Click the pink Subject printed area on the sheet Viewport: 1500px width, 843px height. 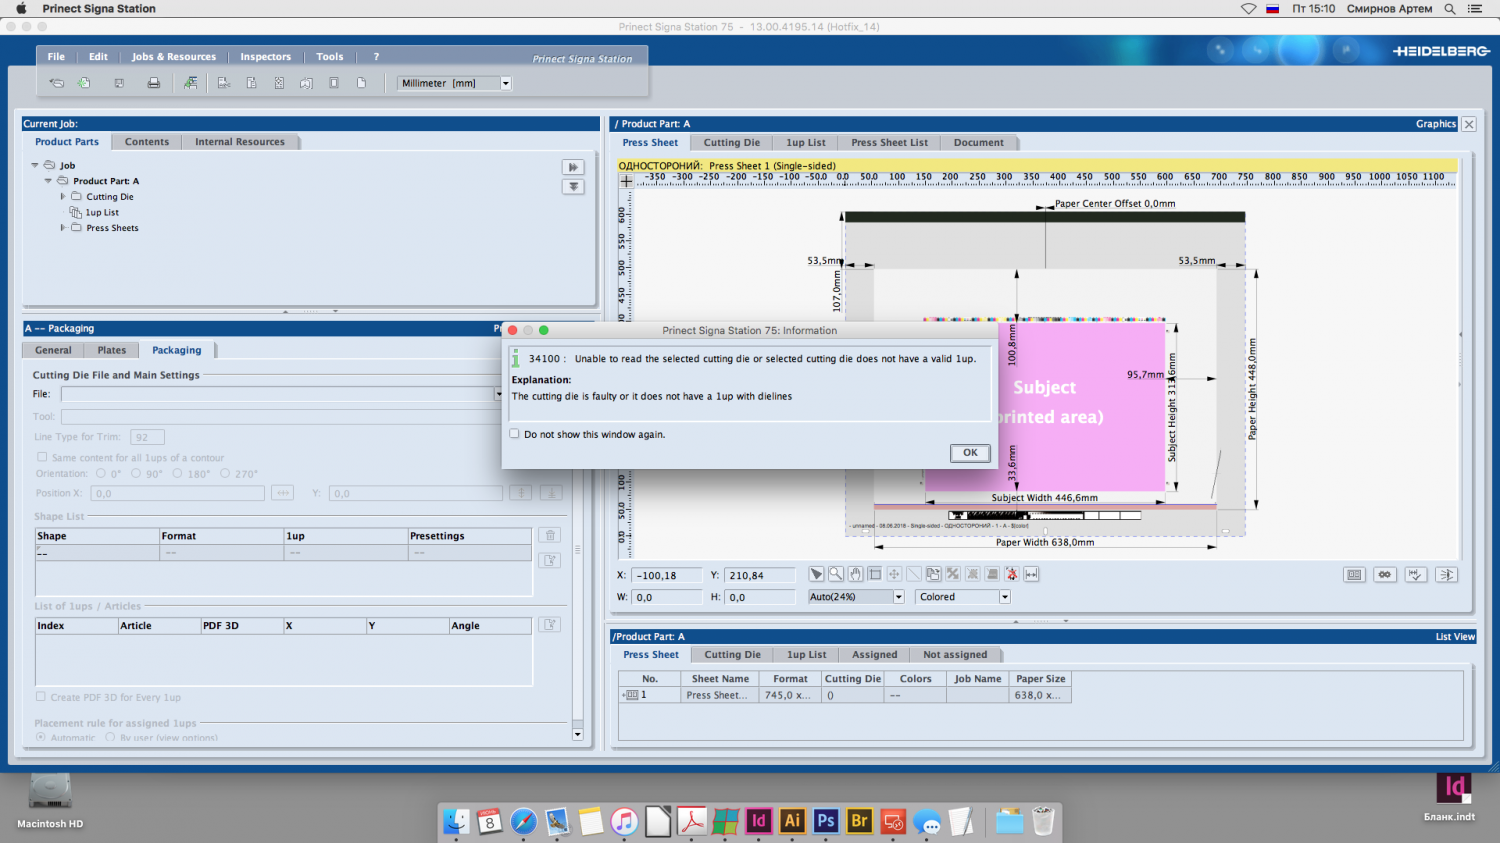(x=1045, y=405)
